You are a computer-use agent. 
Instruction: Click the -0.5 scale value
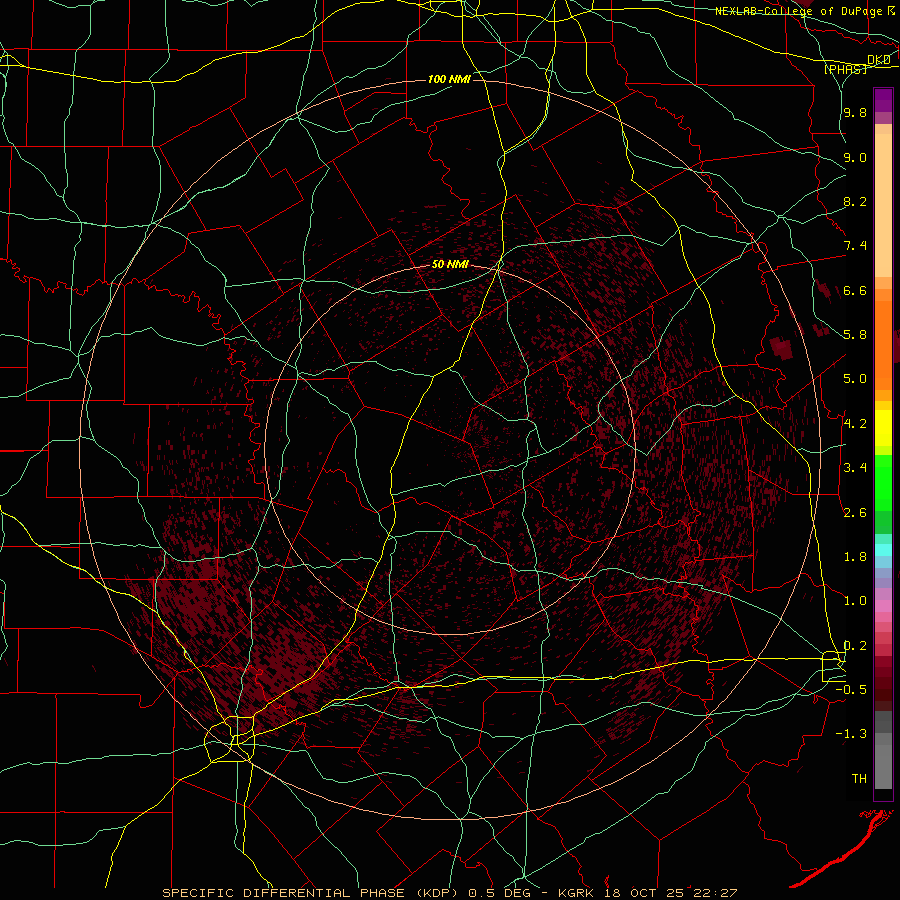click(851, 689)
